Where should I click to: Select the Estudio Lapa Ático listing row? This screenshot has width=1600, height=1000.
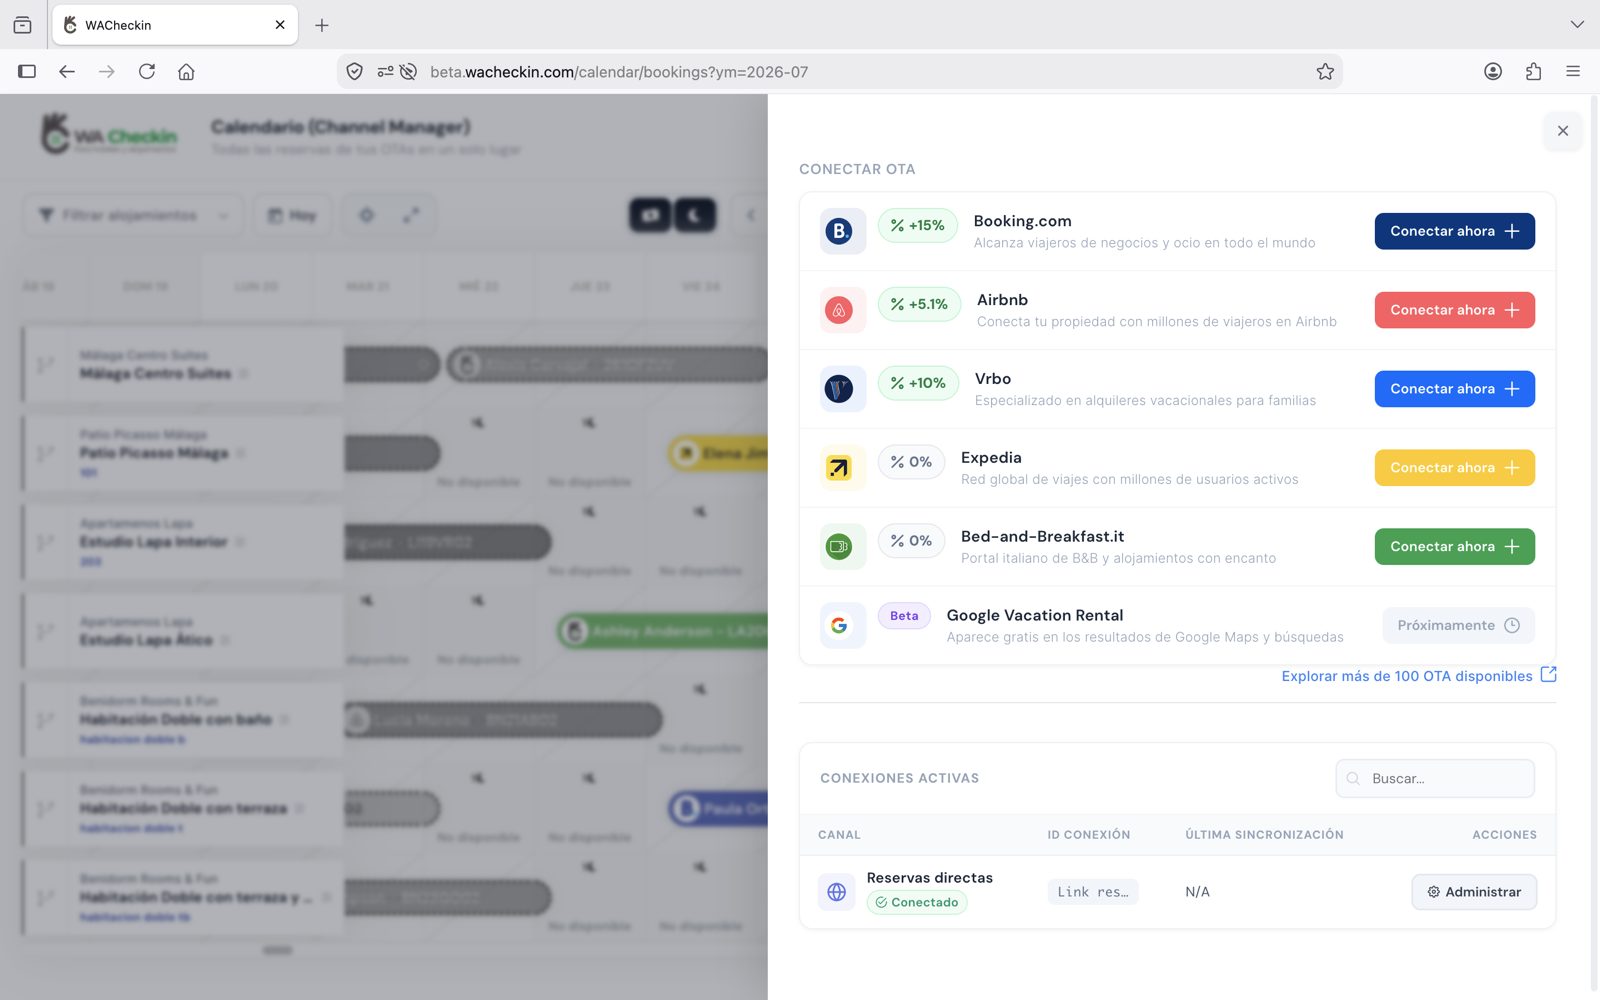click(x=182, y=632)
